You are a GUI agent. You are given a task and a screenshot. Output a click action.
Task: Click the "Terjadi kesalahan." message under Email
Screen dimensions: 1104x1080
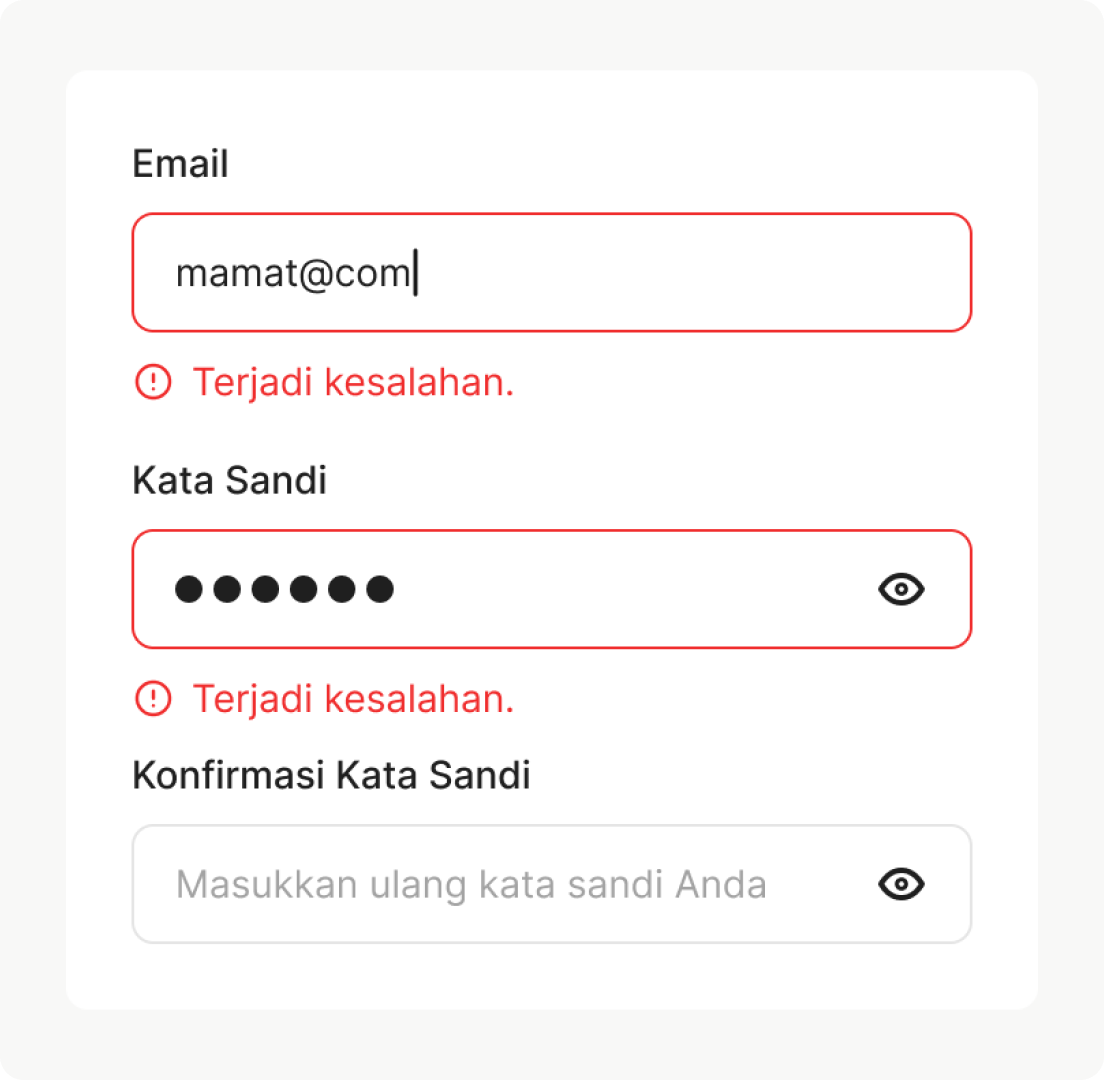[x=353, y=382]
